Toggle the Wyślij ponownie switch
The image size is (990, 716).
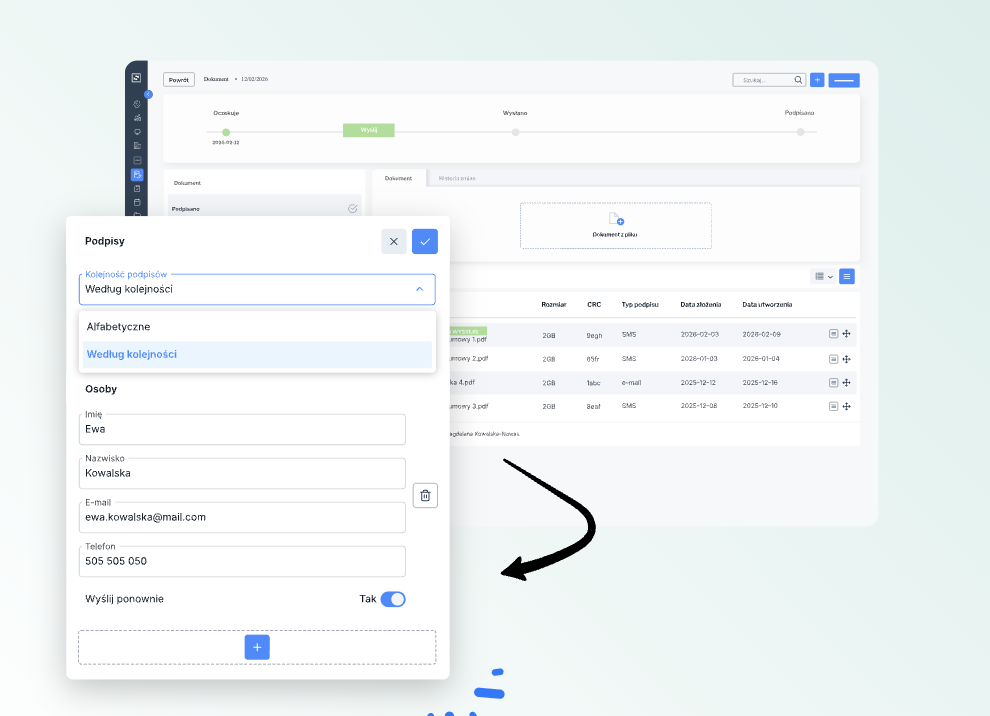(x=393, y=599)
